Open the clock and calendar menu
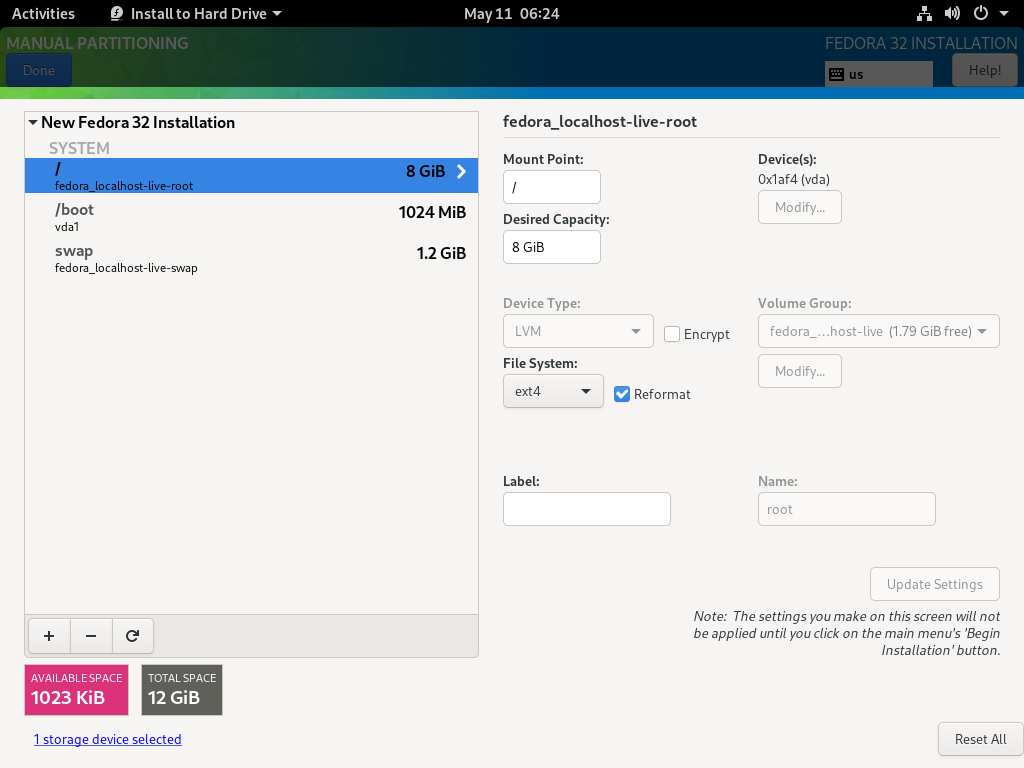 tap(511, 14)
